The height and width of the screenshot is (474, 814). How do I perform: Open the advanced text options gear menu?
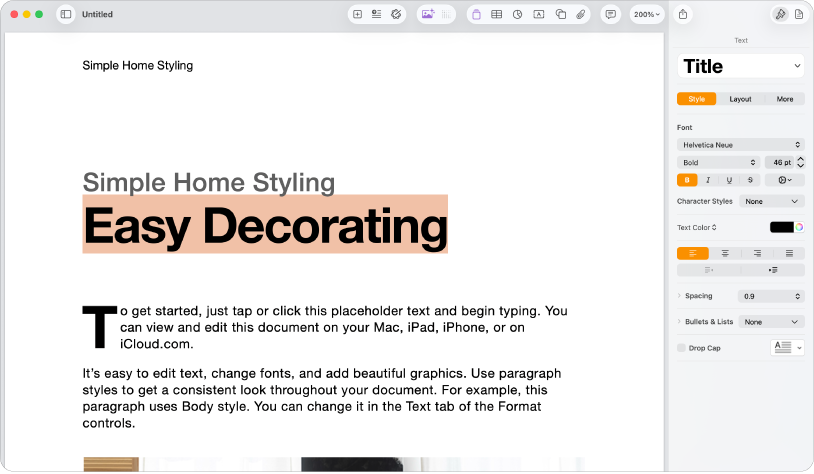785,180
